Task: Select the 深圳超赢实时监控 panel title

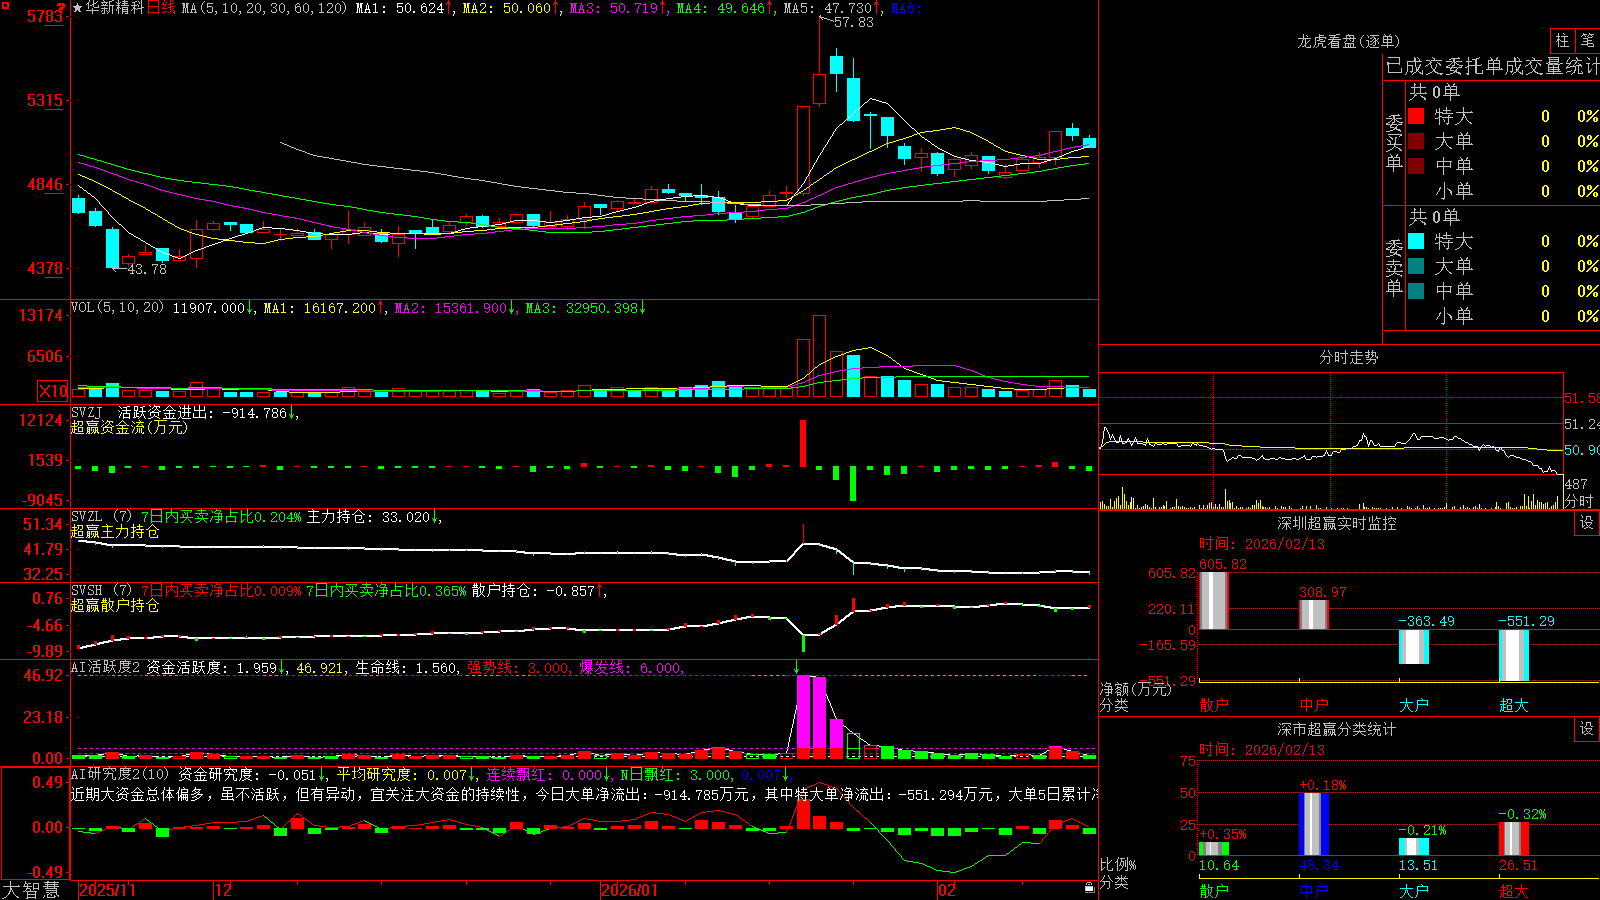Action: [1336, 523]
